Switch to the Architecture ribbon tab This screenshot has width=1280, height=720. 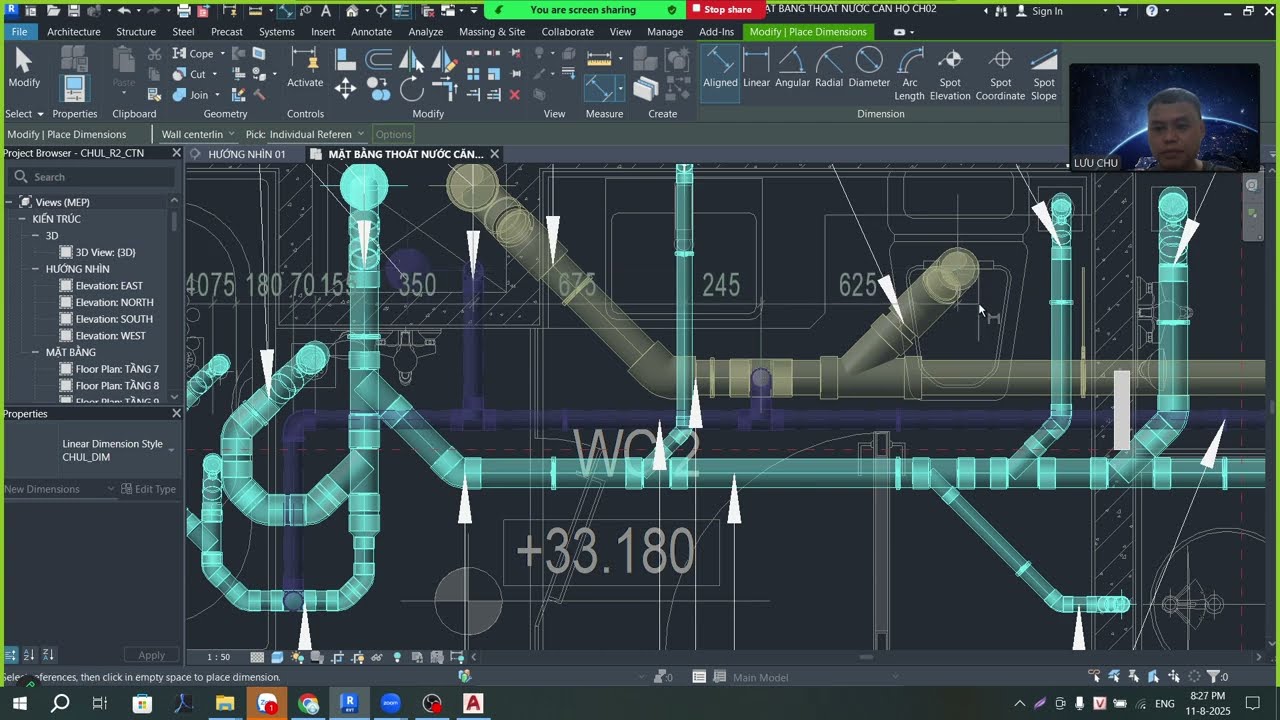point(74,32)
